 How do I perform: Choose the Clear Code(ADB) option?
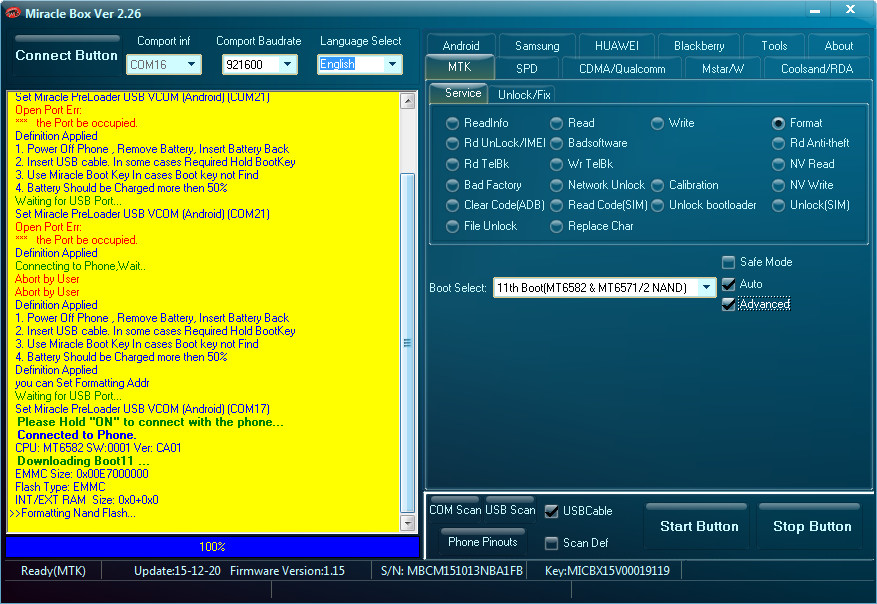[x=496, y=205]
